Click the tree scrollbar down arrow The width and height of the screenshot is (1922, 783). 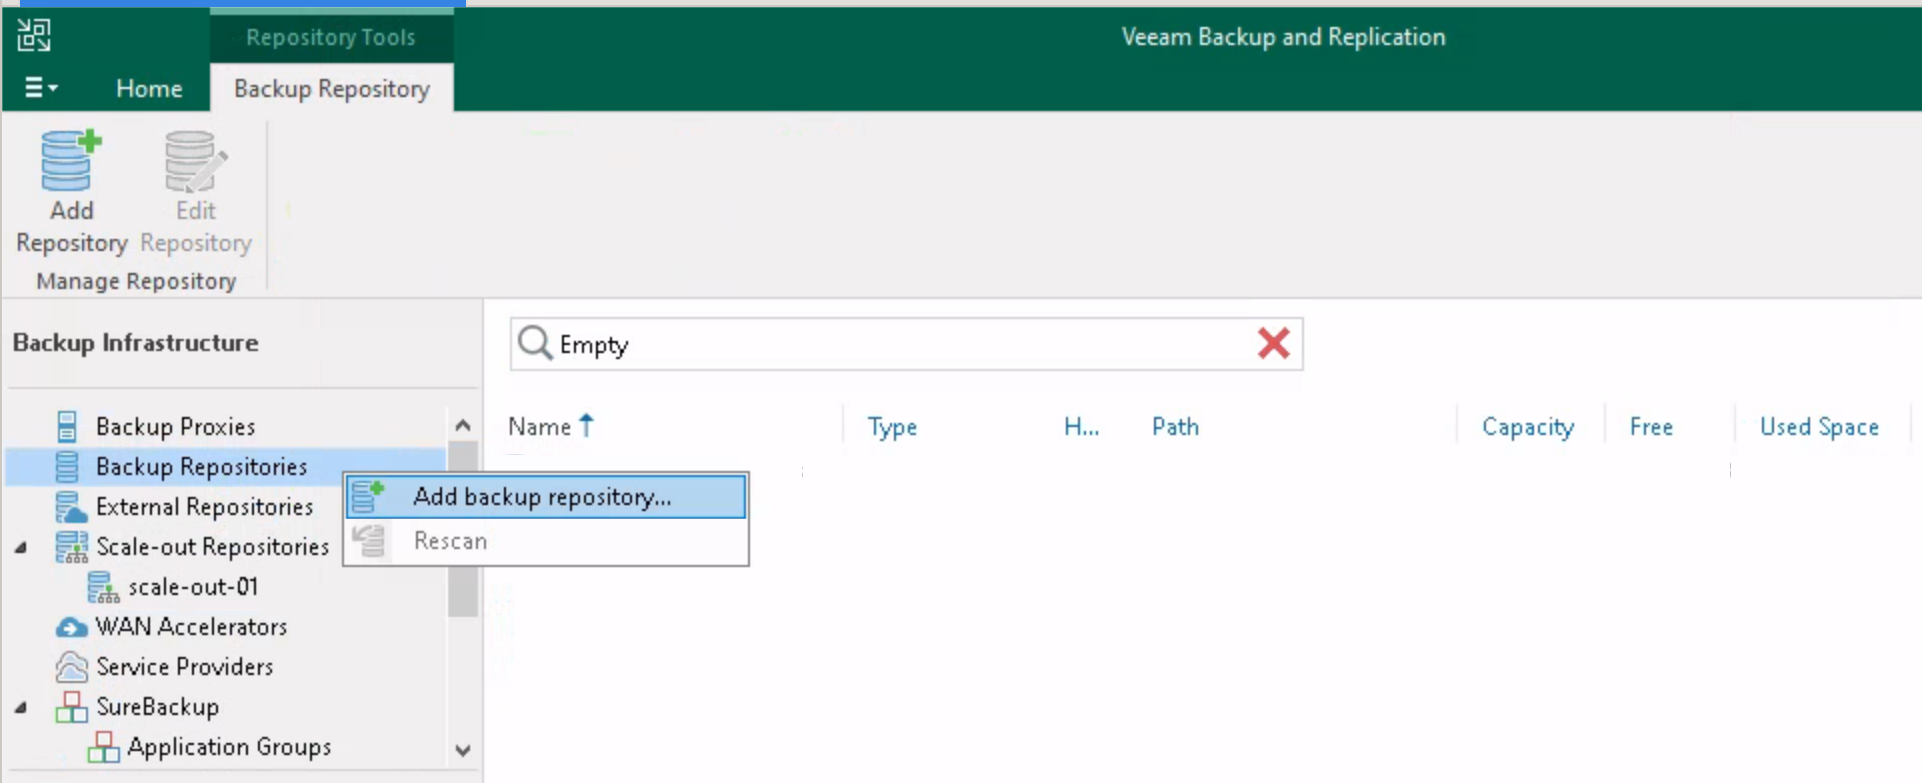point(462,750)
